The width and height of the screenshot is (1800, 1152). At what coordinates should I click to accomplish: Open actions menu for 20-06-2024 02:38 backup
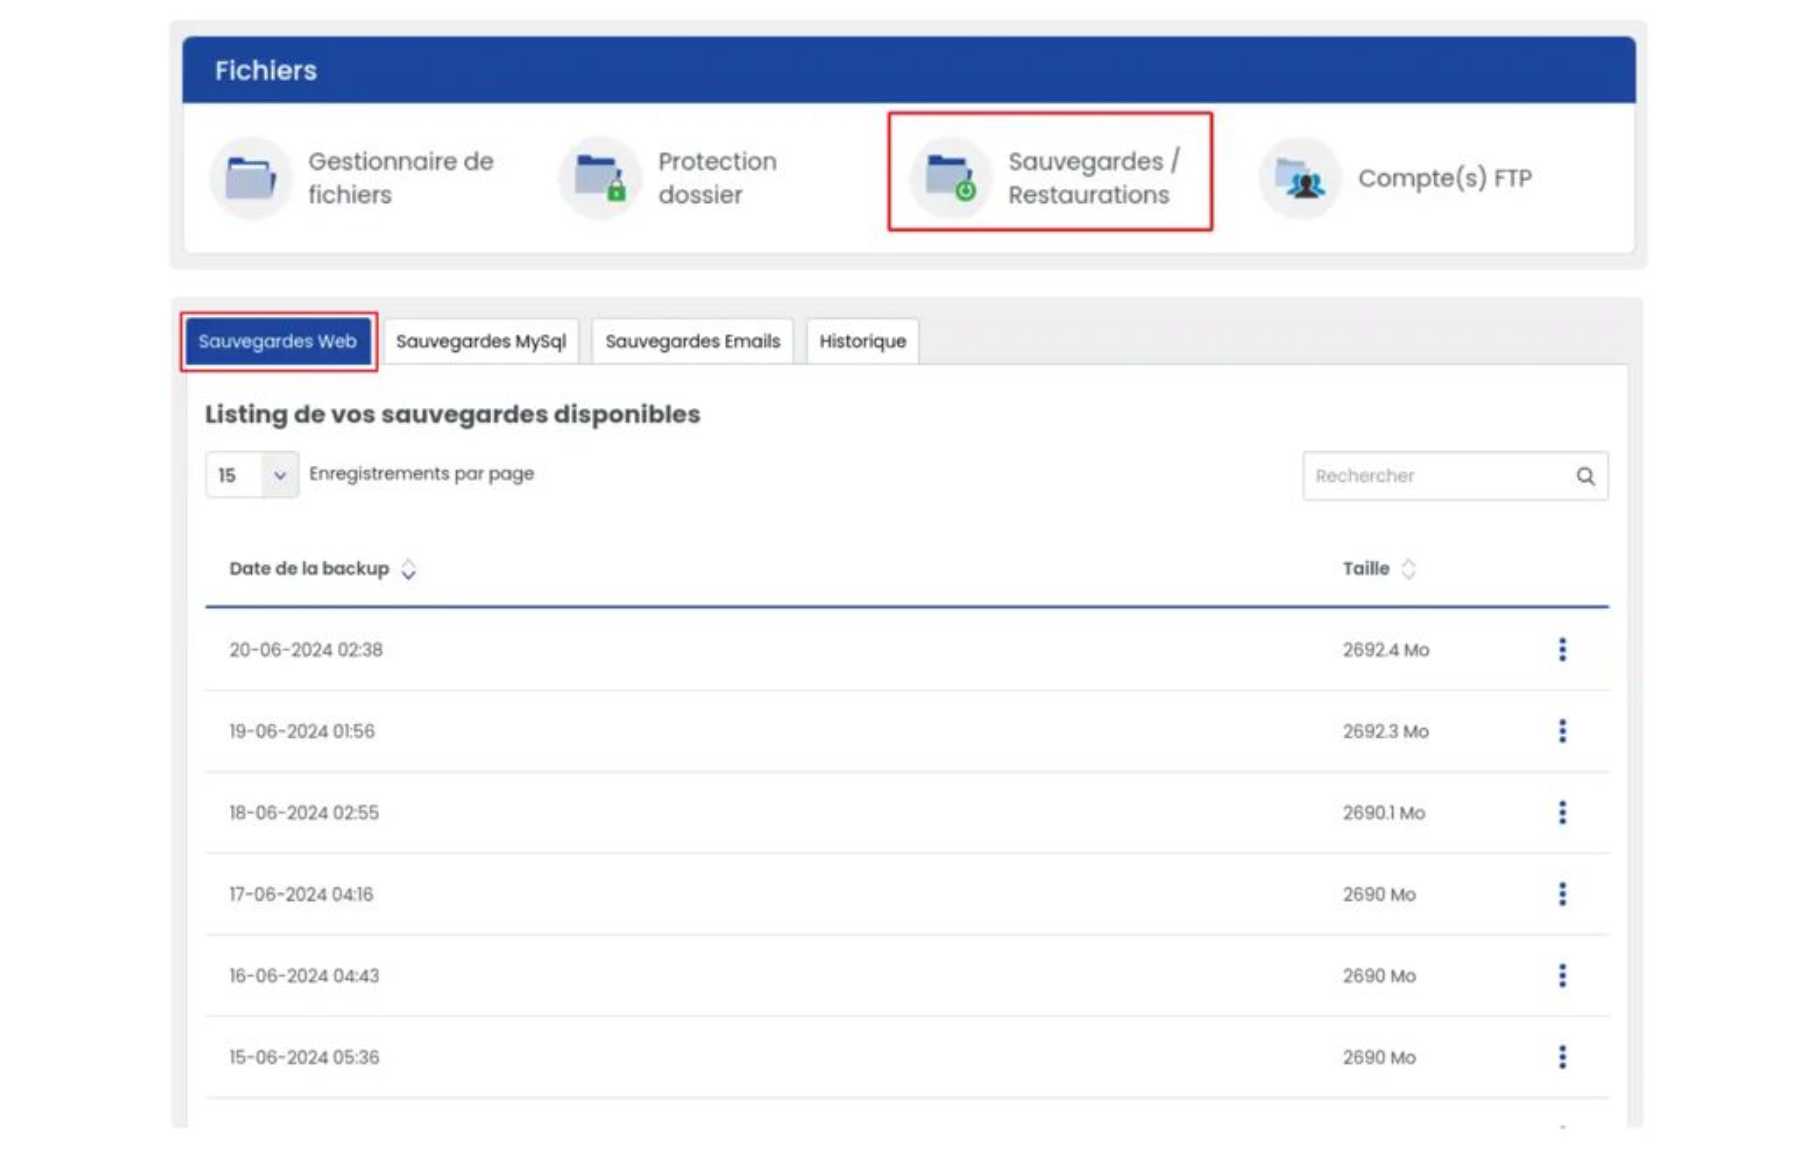[1562, 650]
